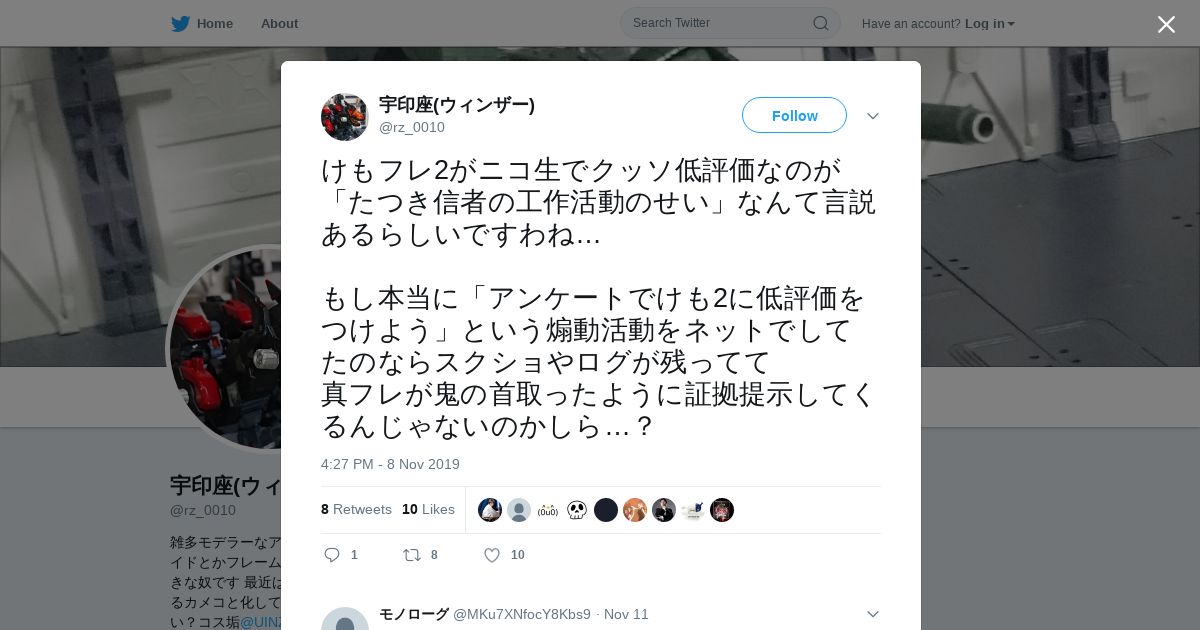The height and width of the screenshot is (630, 1200).
Task: Open the first liker's avatar
Action: pyautogui.click(x=490, y=510)
